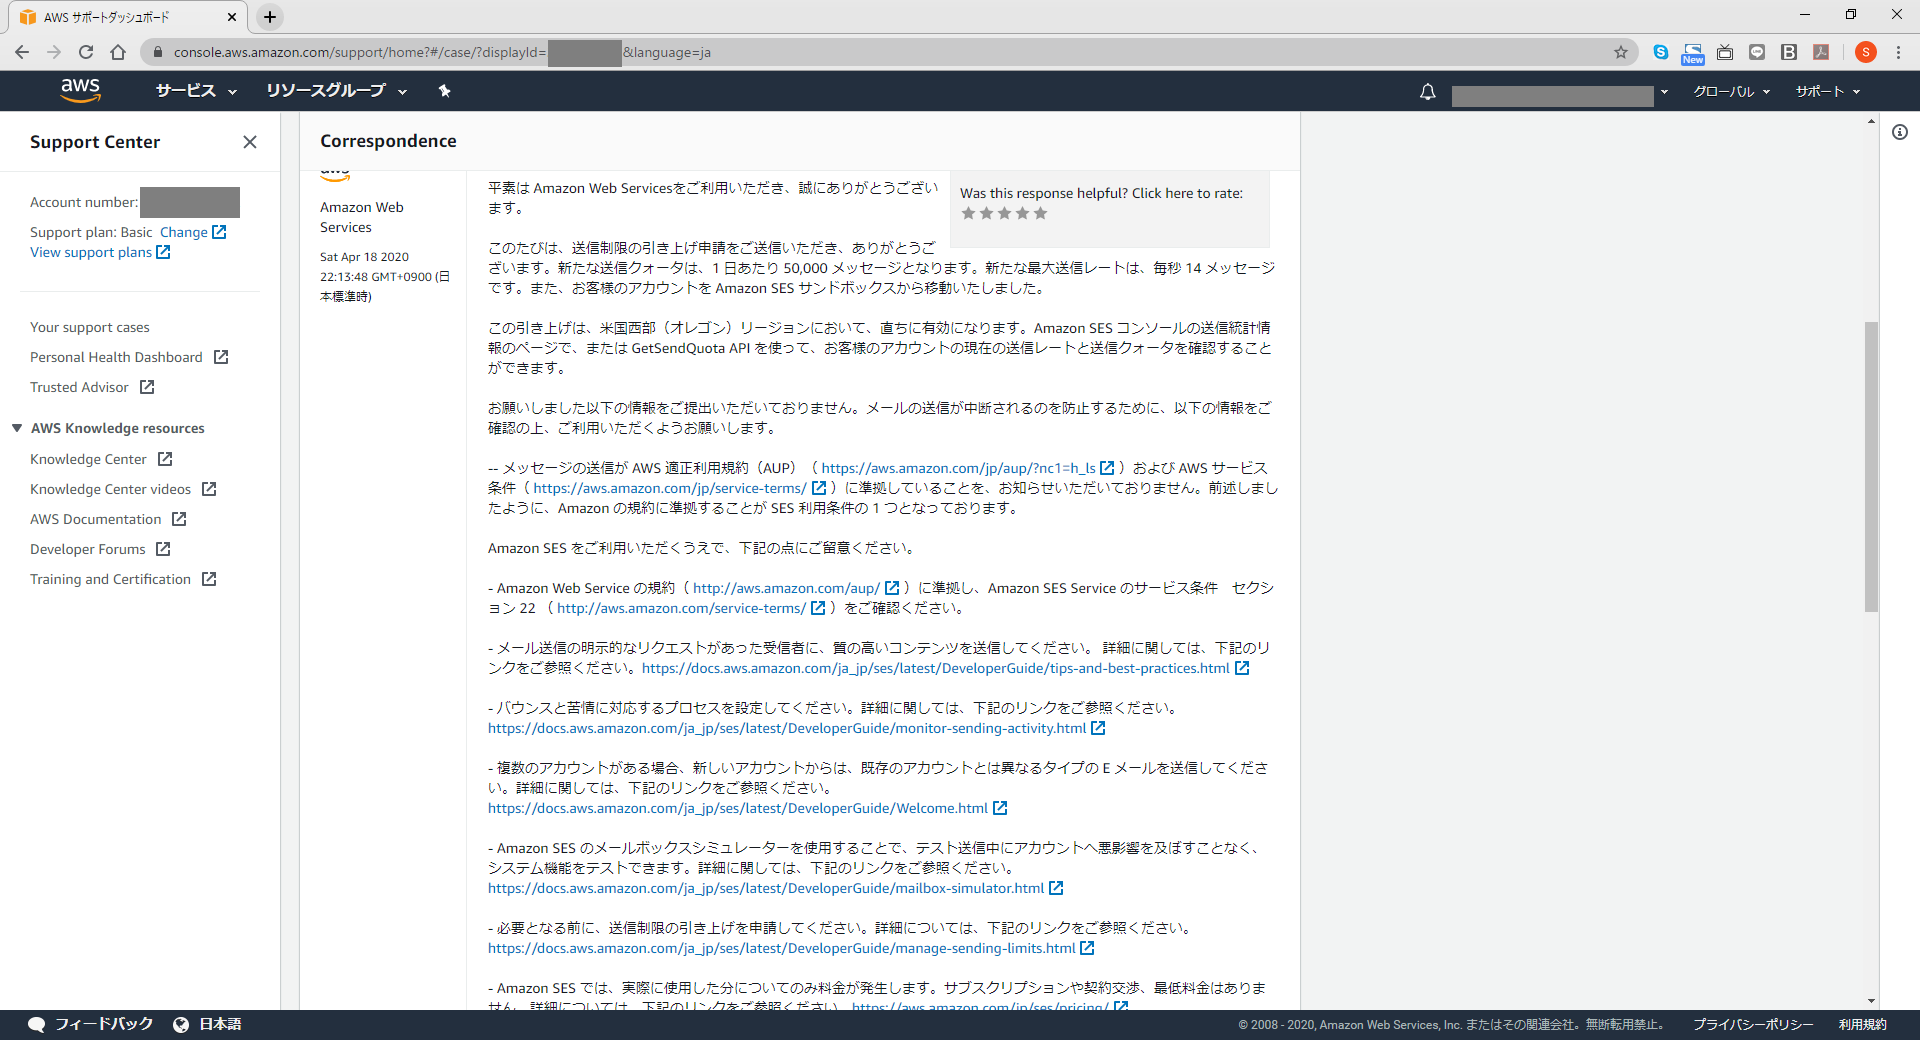Viewport: 1920px width, 1040px height.
Task: Click the page vertical scrollbar thumb
Action: tap(1871, 466)
